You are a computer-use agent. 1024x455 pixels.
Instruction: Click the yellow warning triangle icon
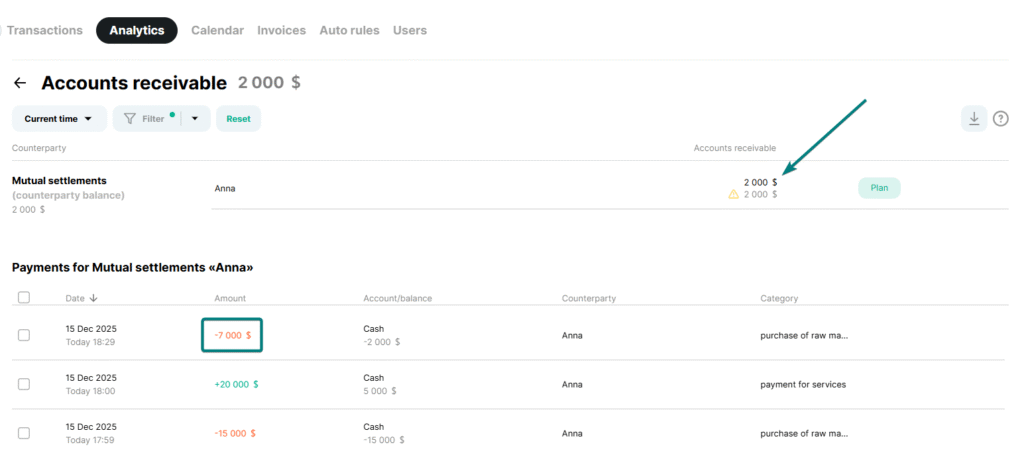tap(733, 194)
